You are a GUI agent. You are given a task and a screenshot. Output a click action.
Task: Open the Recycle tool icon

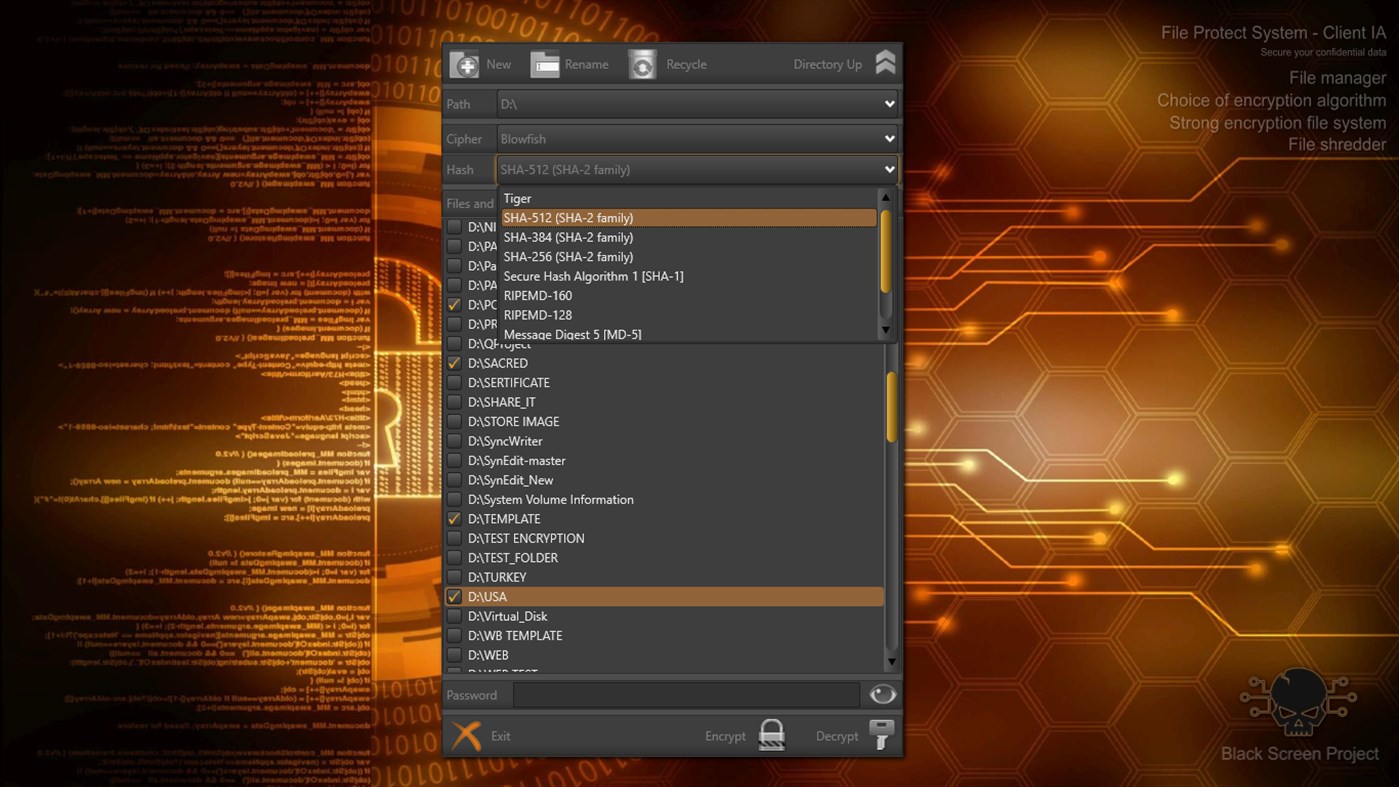641,63
